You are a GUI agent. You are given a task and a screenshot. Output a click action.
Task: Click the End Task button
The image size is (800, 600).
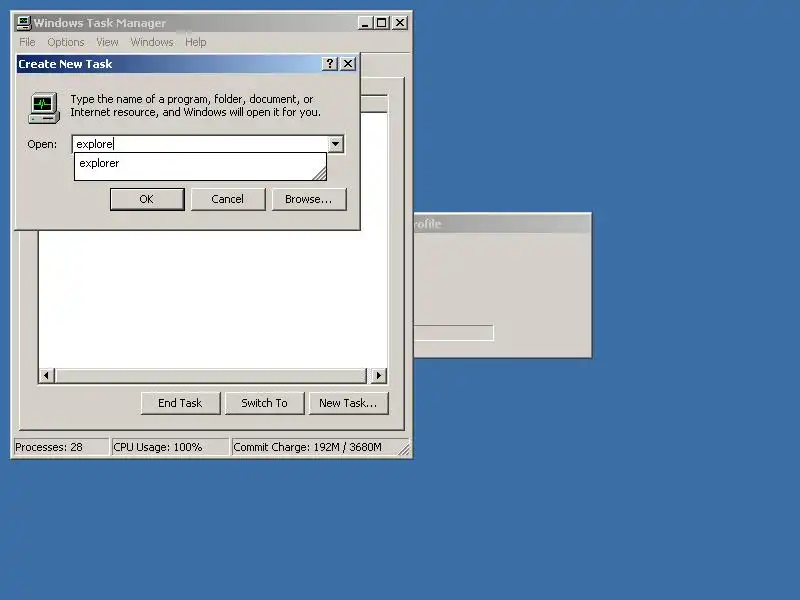pyautogui.click(x=180, y=403)
